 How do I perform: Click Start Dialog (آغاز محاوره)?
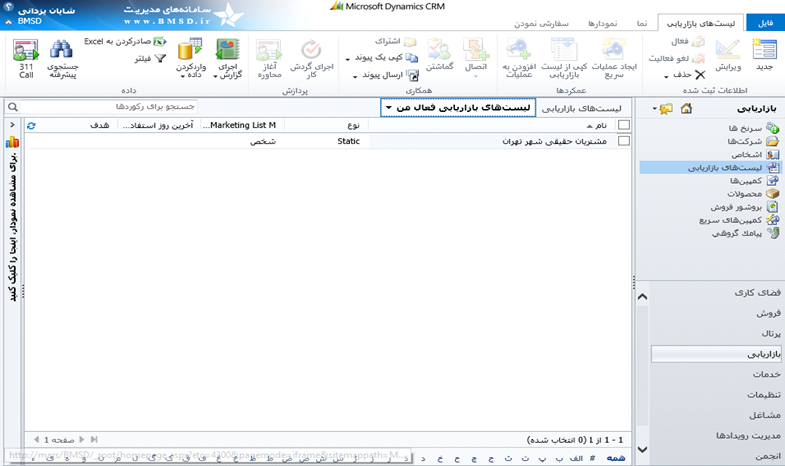point(269,58)
